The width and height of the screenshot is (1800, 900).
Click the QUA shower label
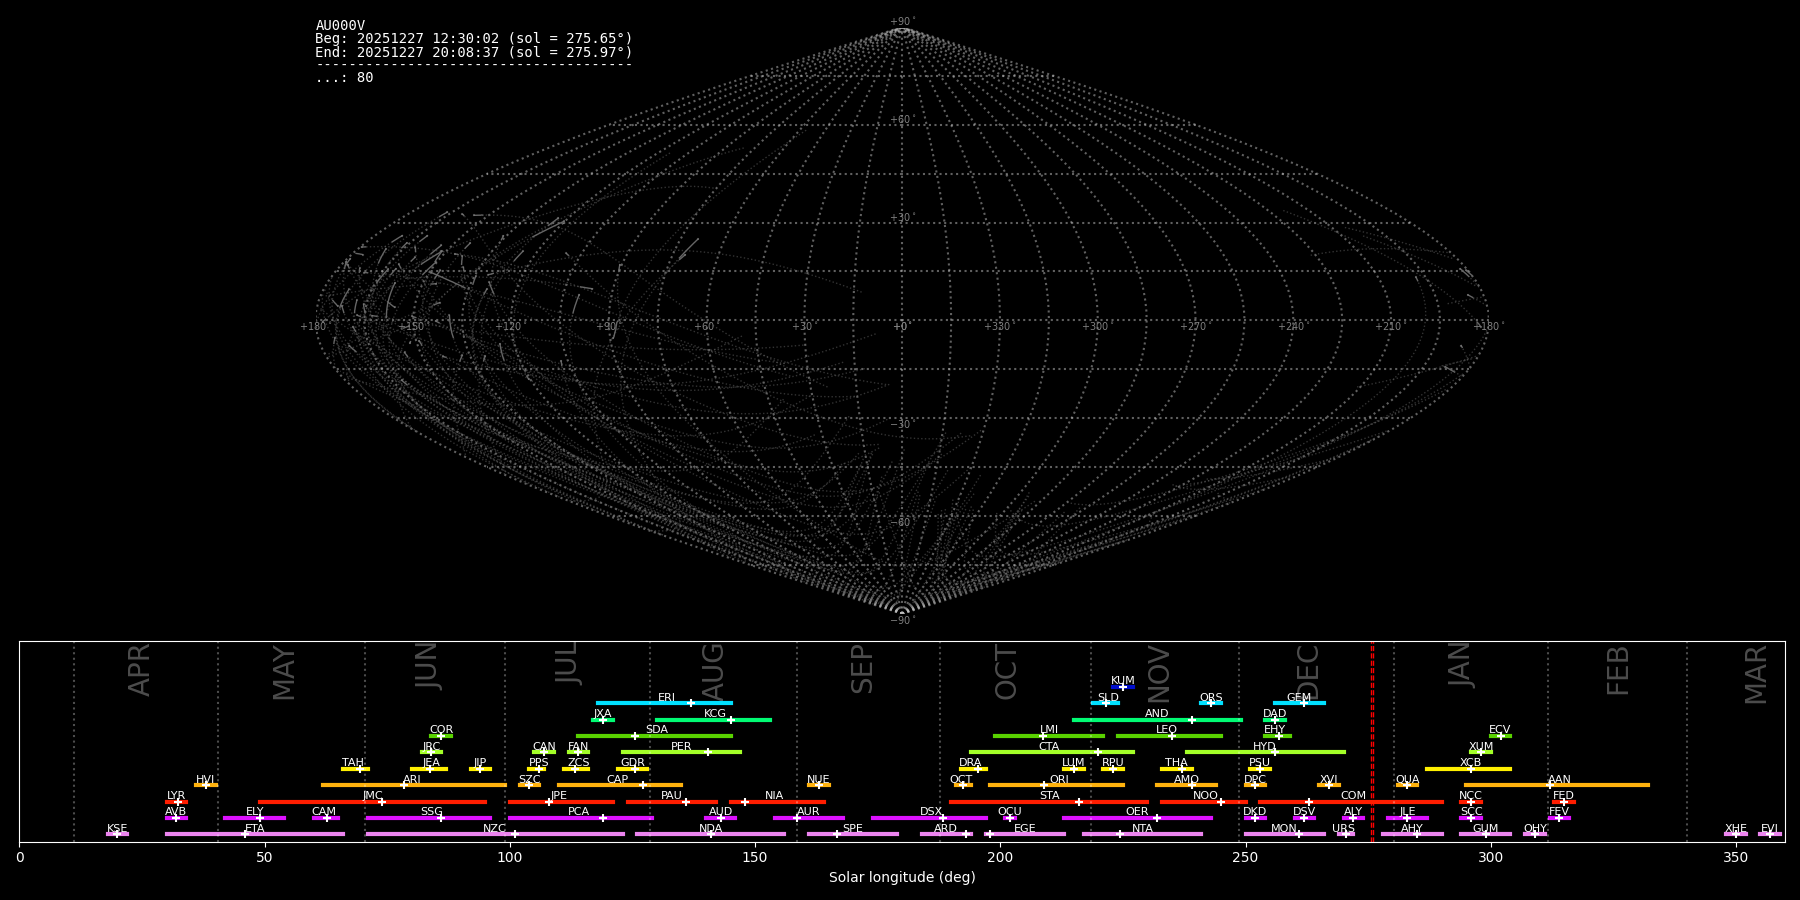pyautogui.click(x=1407, y=779)
